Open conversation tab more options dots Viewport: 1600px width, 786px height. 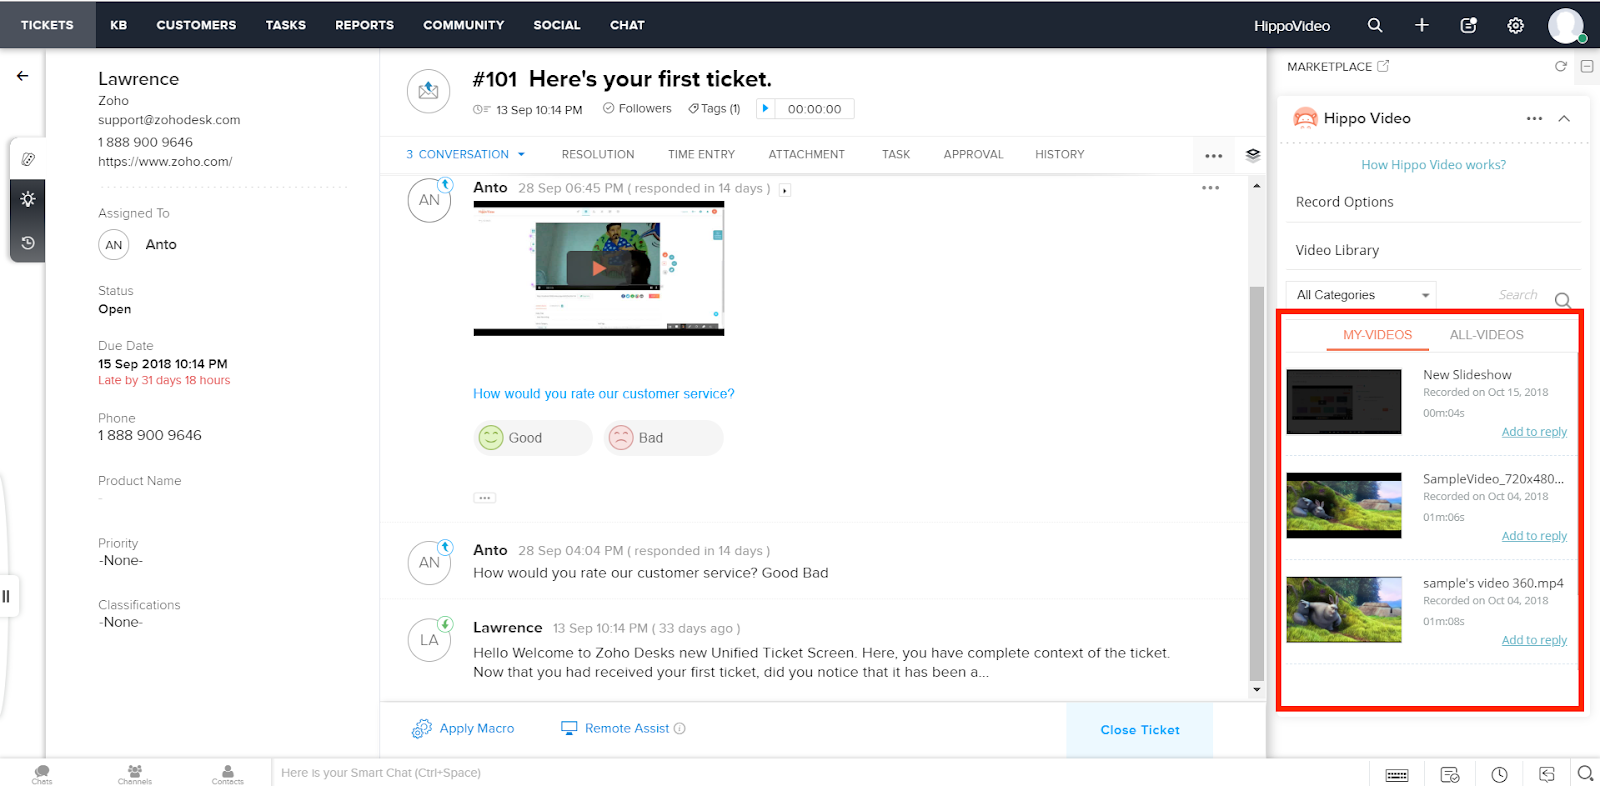pos(1213,155)
